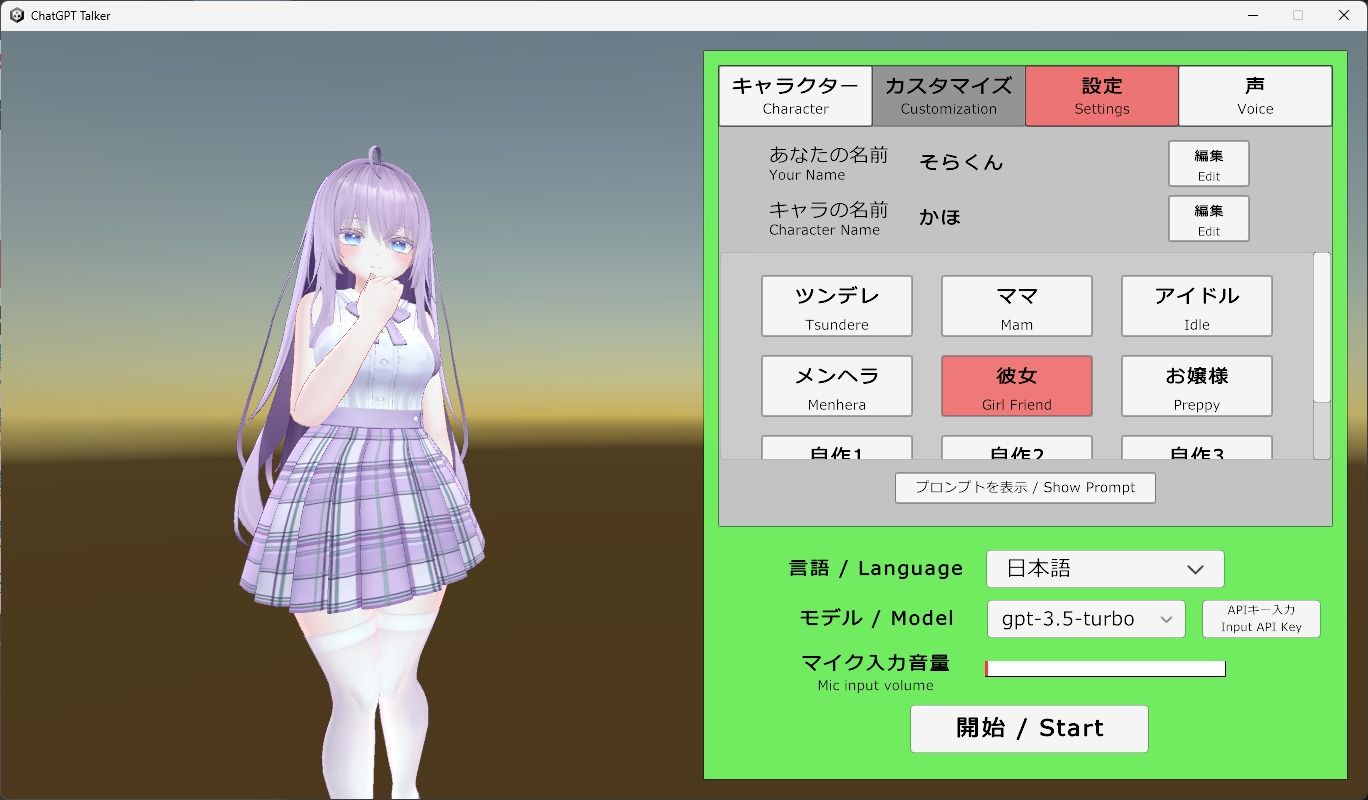Click the Settings (設定) tab
Image resolution: width=1368 pixels, height=800 pixels.
point(1102,95)
